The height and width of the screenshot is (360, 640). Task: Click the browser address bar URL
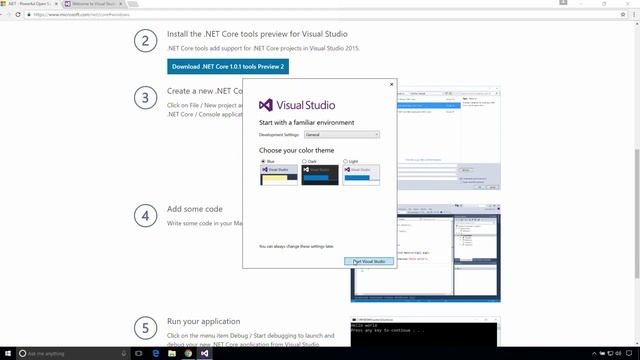pyautogui.click(x=82, y=14)
